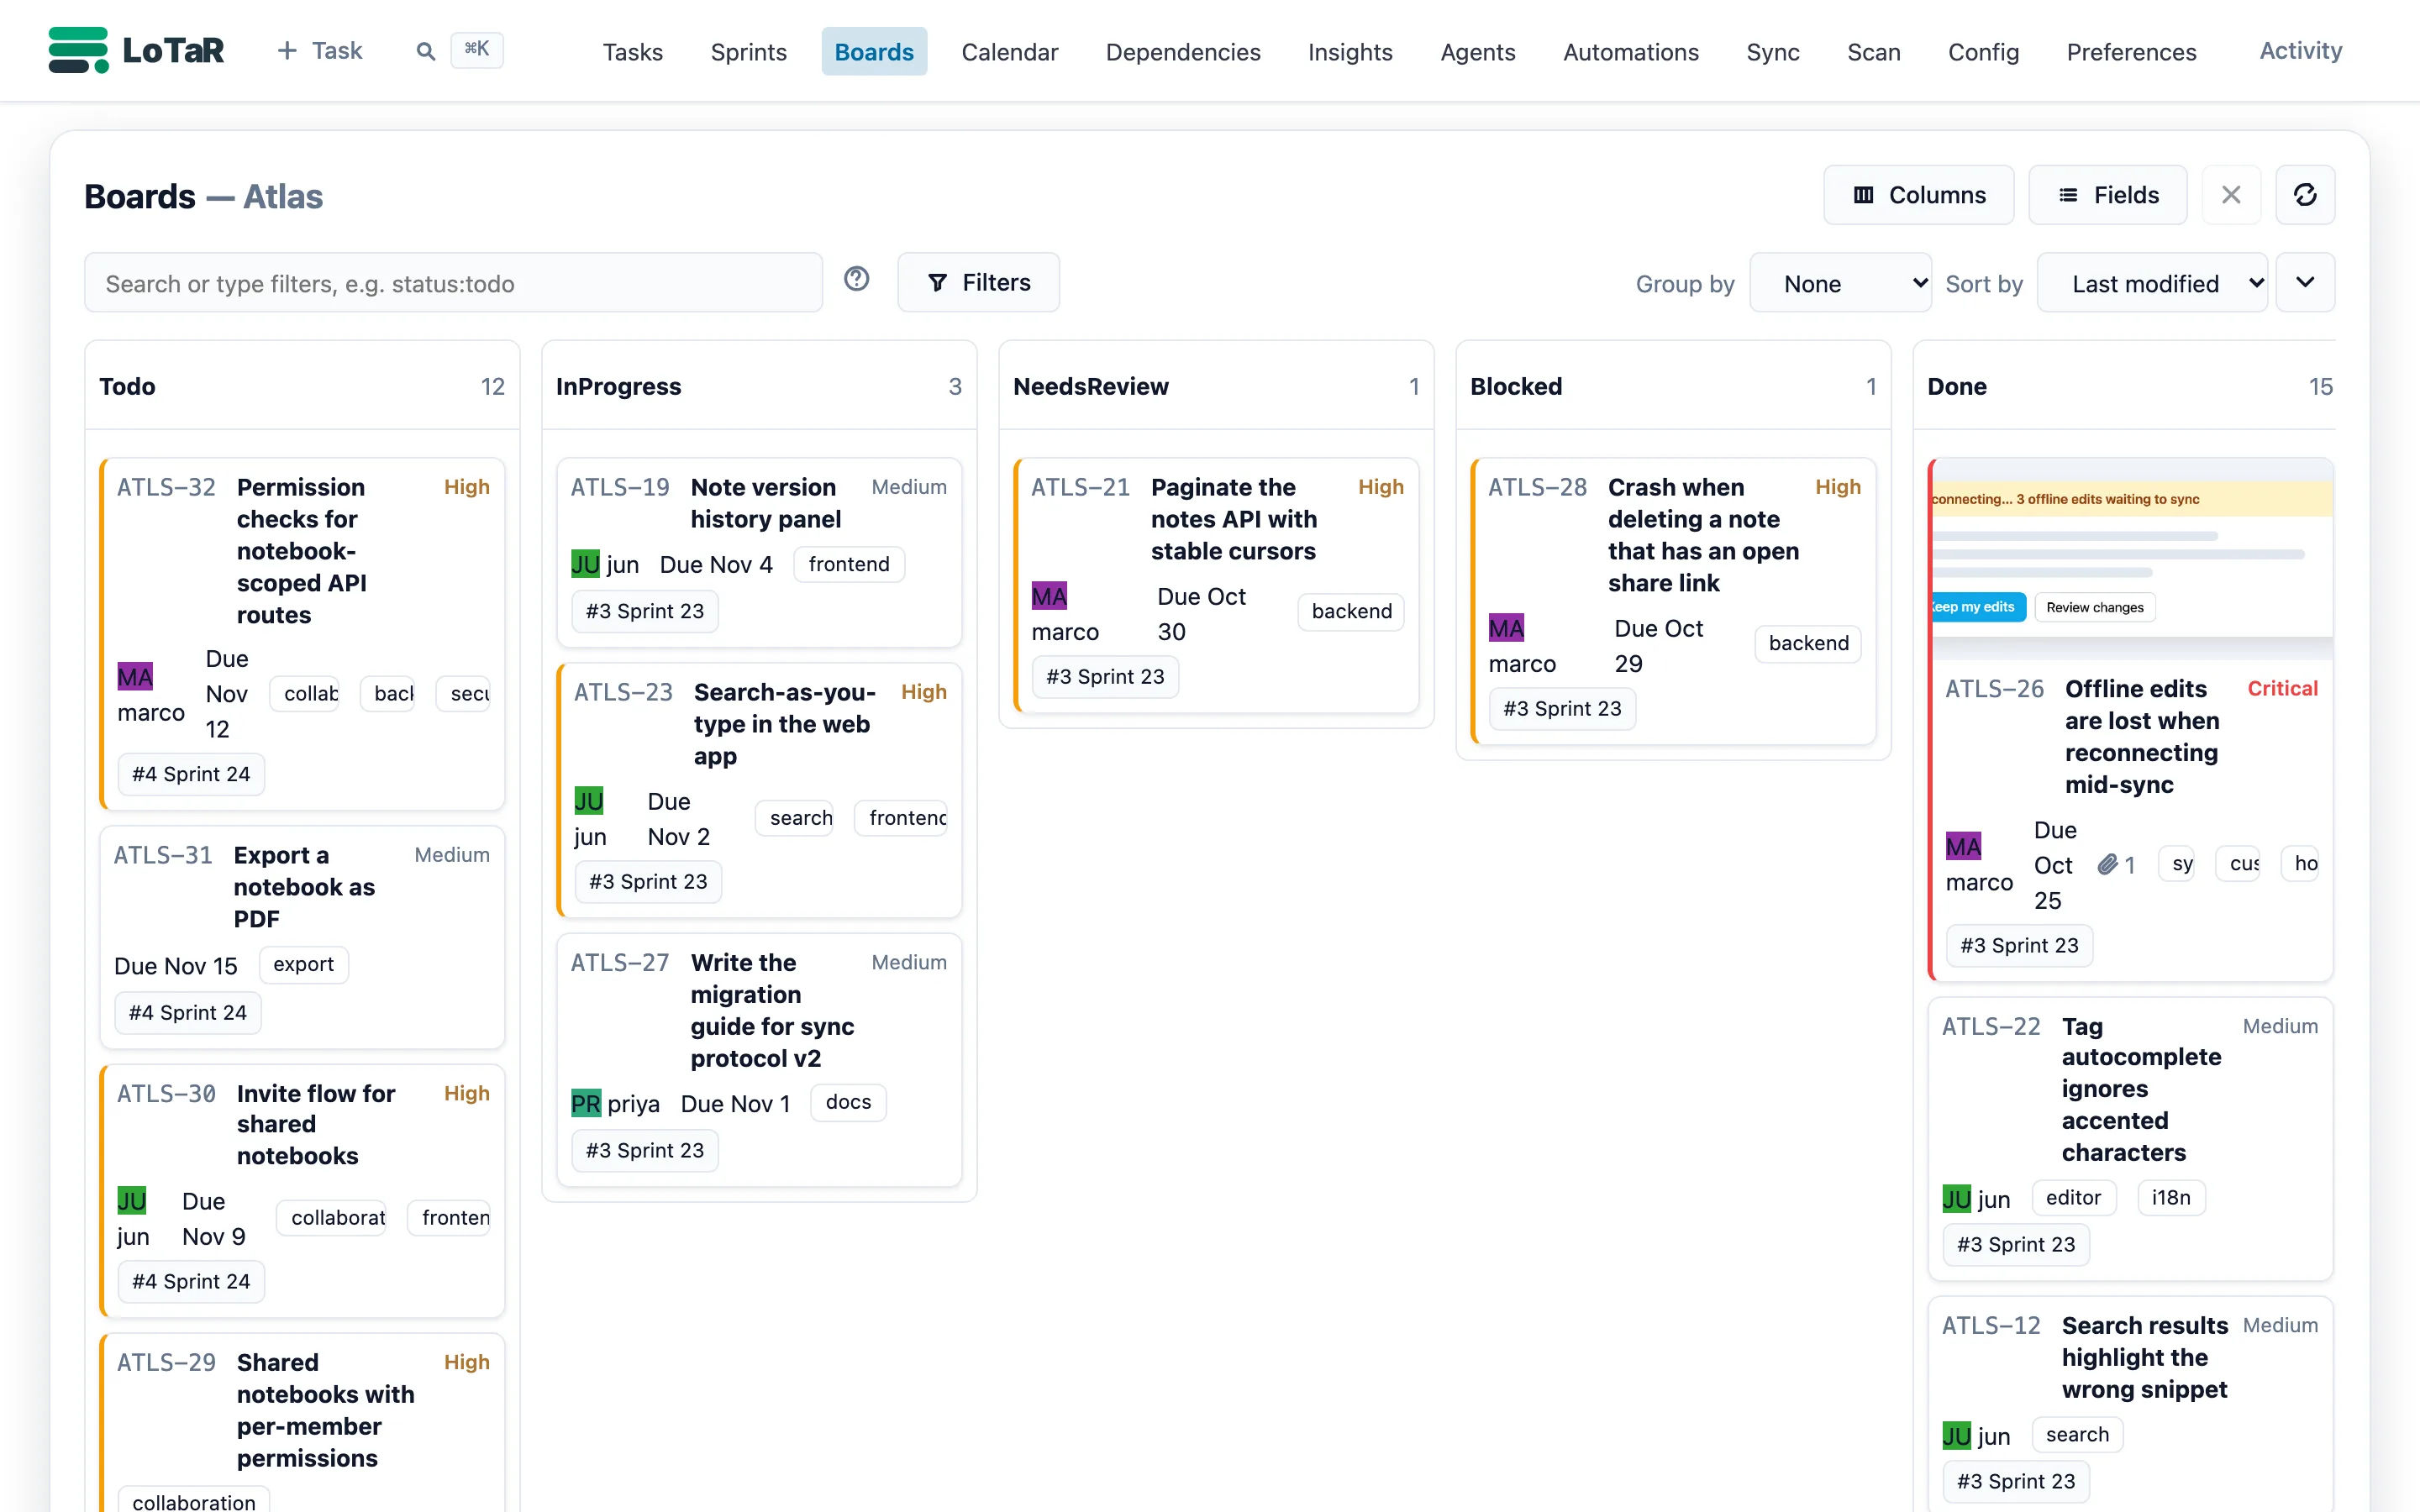Create a new Task
2420x1512 pixels.
click(x=319, y=51)
